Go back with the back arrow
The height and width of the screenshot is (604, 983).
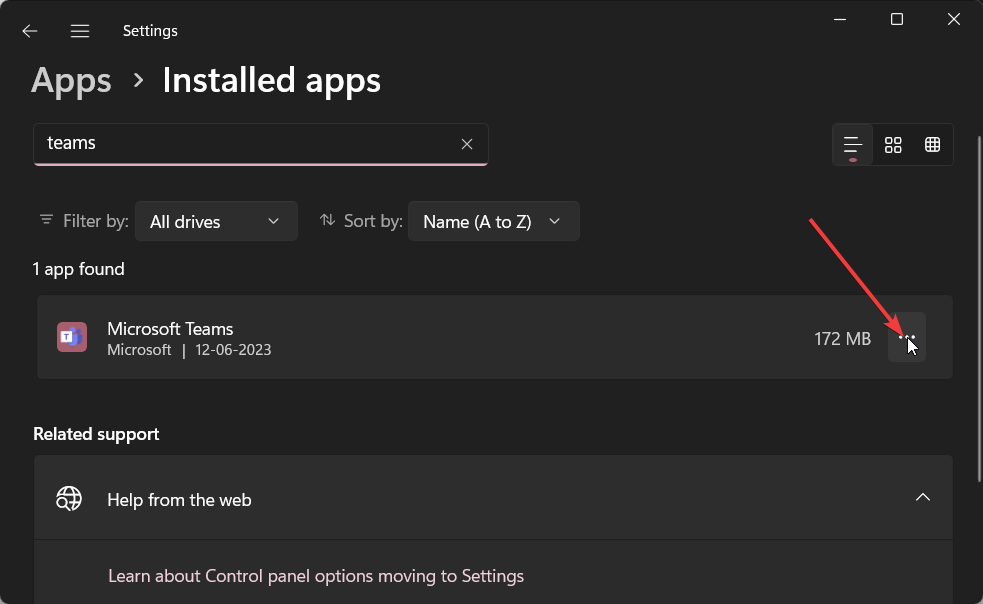(29, 31)
